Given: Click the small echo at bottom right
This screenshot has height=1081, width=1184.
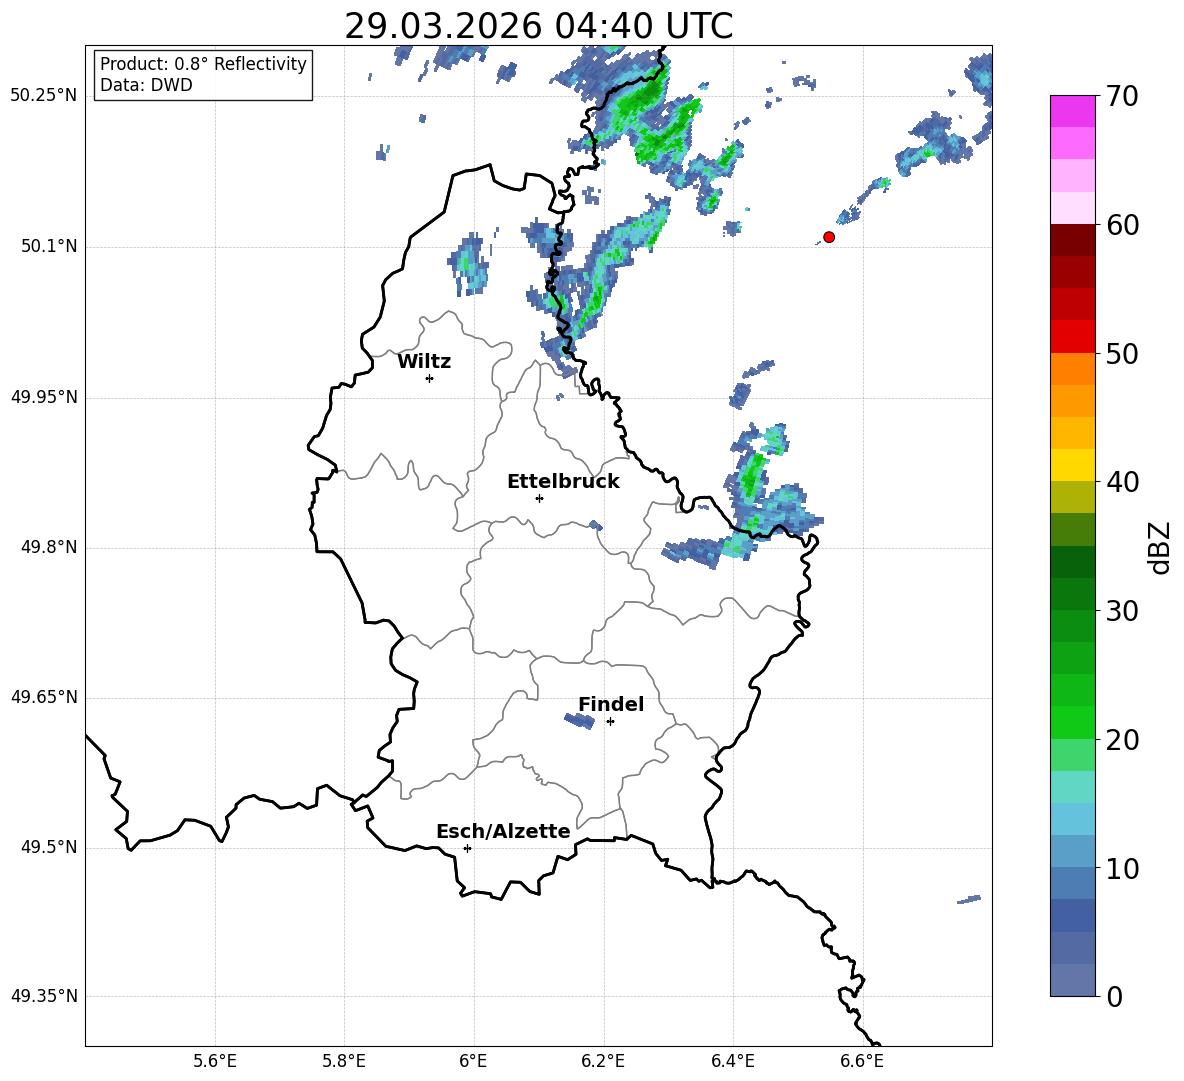Looking at the screenshot, I should pos(969,899).
